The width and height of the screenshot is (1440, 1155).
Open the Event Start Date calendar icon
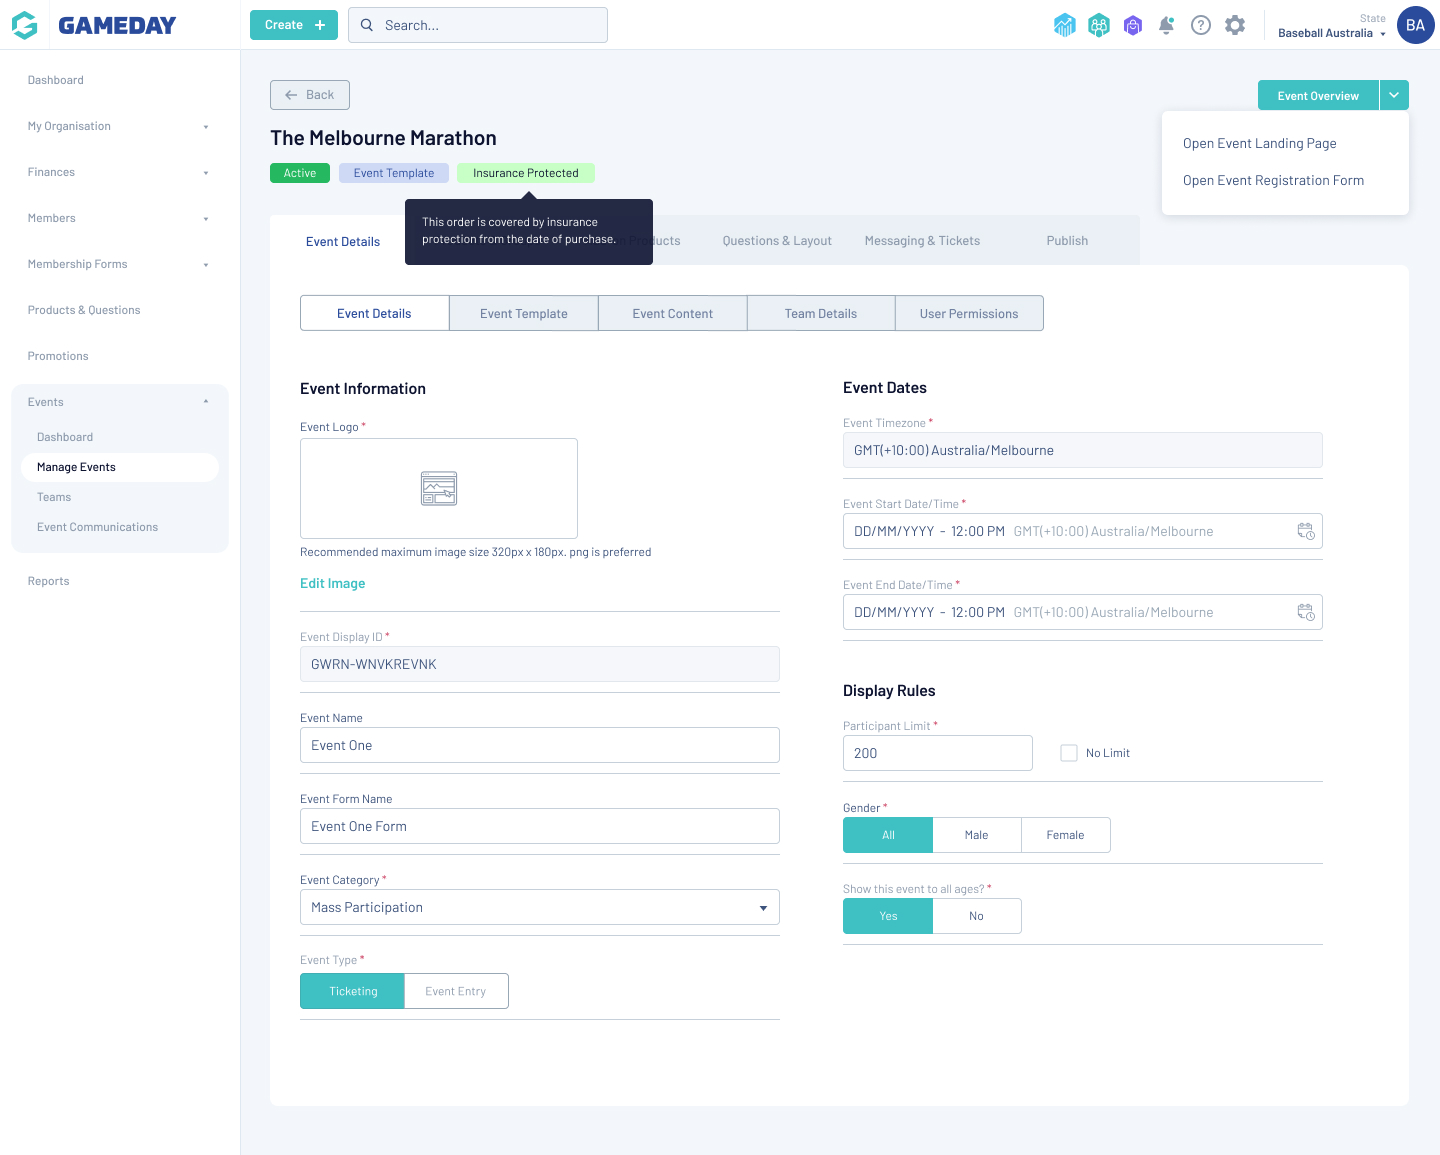pyautogui.click(x=1305, y=531)
